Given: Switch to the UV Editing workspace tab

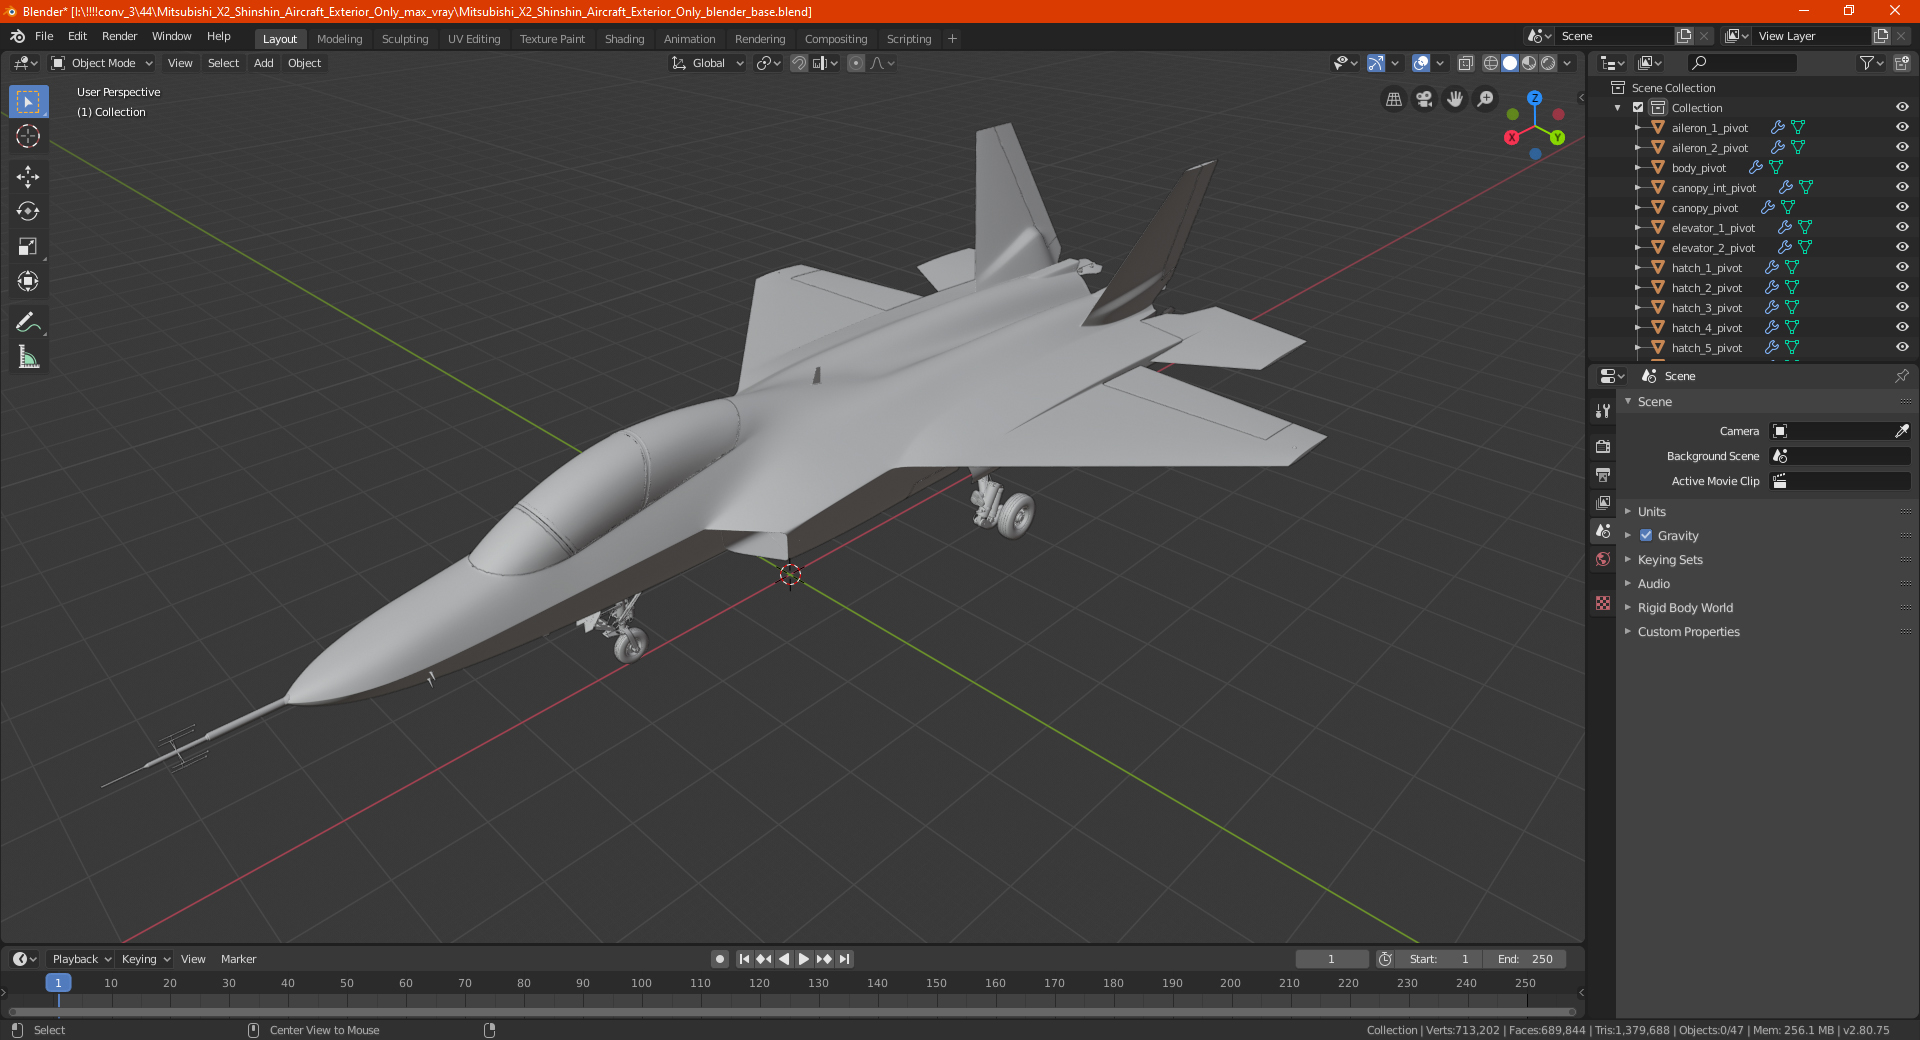Looking at the screenshot, I should [x=474, y=39].
